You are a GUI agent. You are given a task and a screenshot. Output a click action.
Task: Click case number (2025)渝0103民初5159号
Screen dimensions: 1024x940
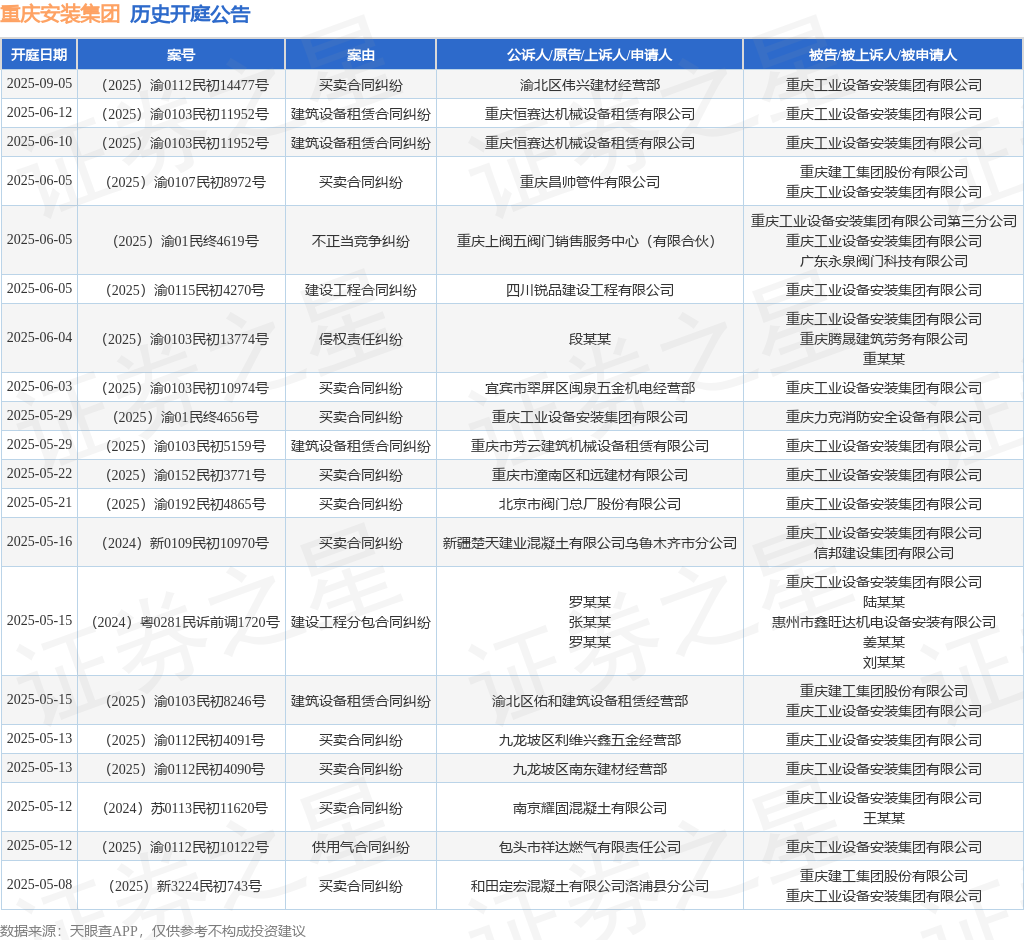point(185,446)
